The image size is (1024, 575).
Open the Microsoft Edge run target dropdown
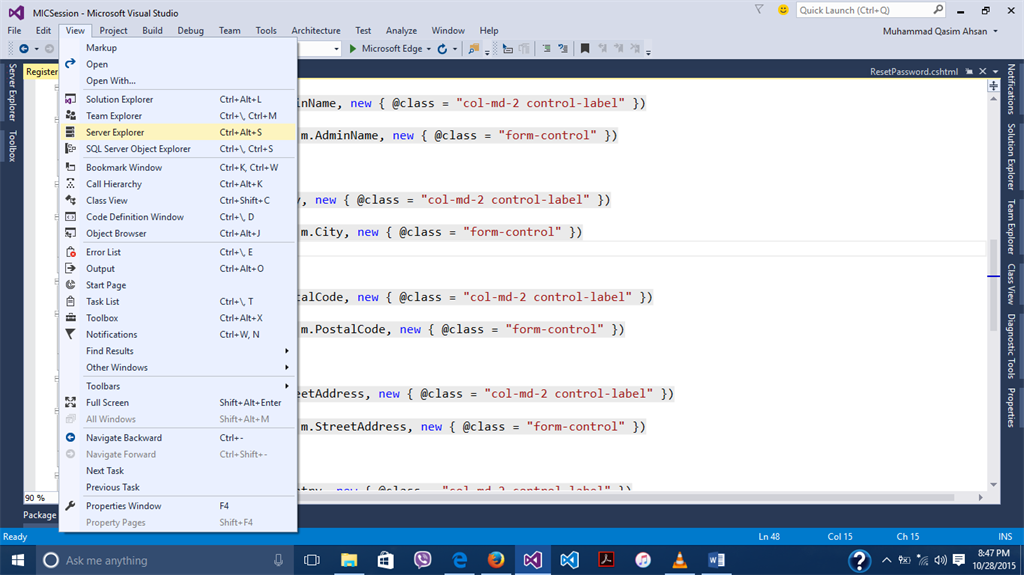(429, 48)
